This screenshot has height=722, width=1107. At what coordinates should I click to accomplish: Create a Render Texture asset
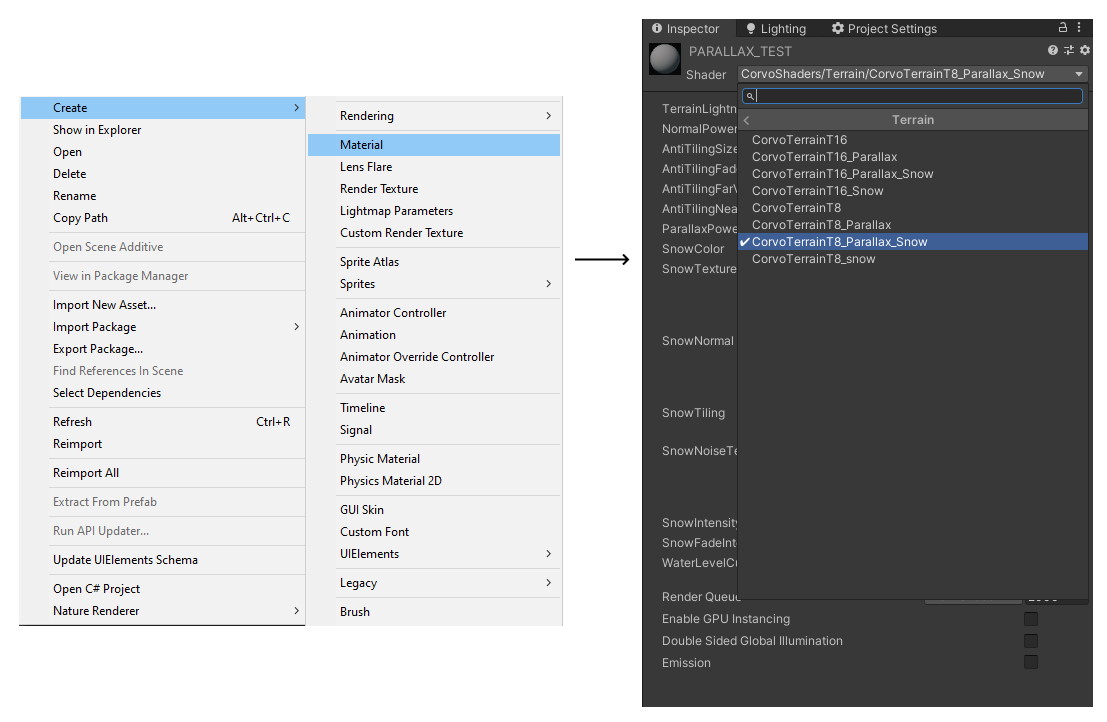[434, 188]
